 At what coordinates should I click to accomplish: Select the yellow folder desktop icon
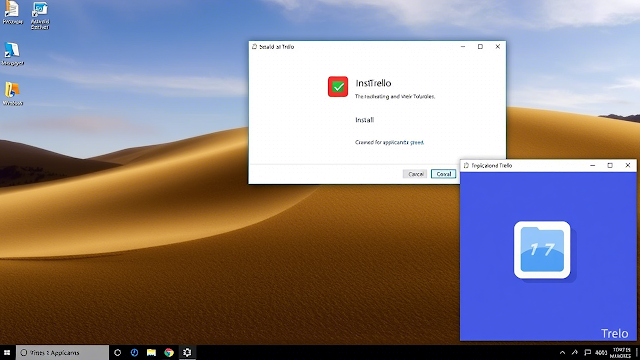click(12, 94)
